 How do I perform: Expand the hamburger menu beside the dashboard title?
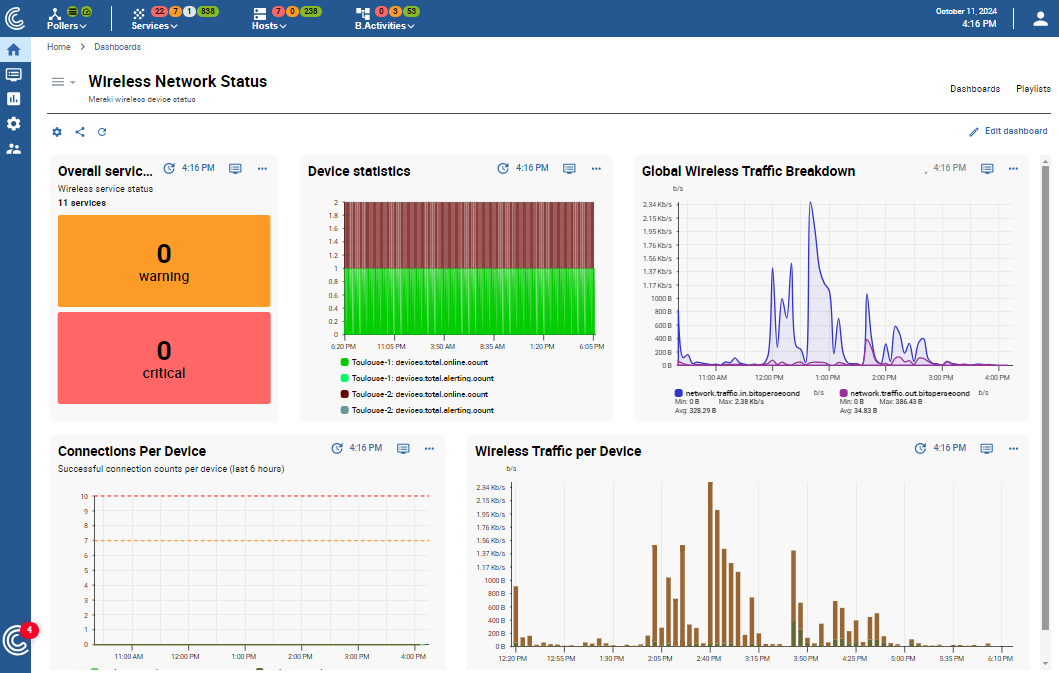tap(60, 81)
